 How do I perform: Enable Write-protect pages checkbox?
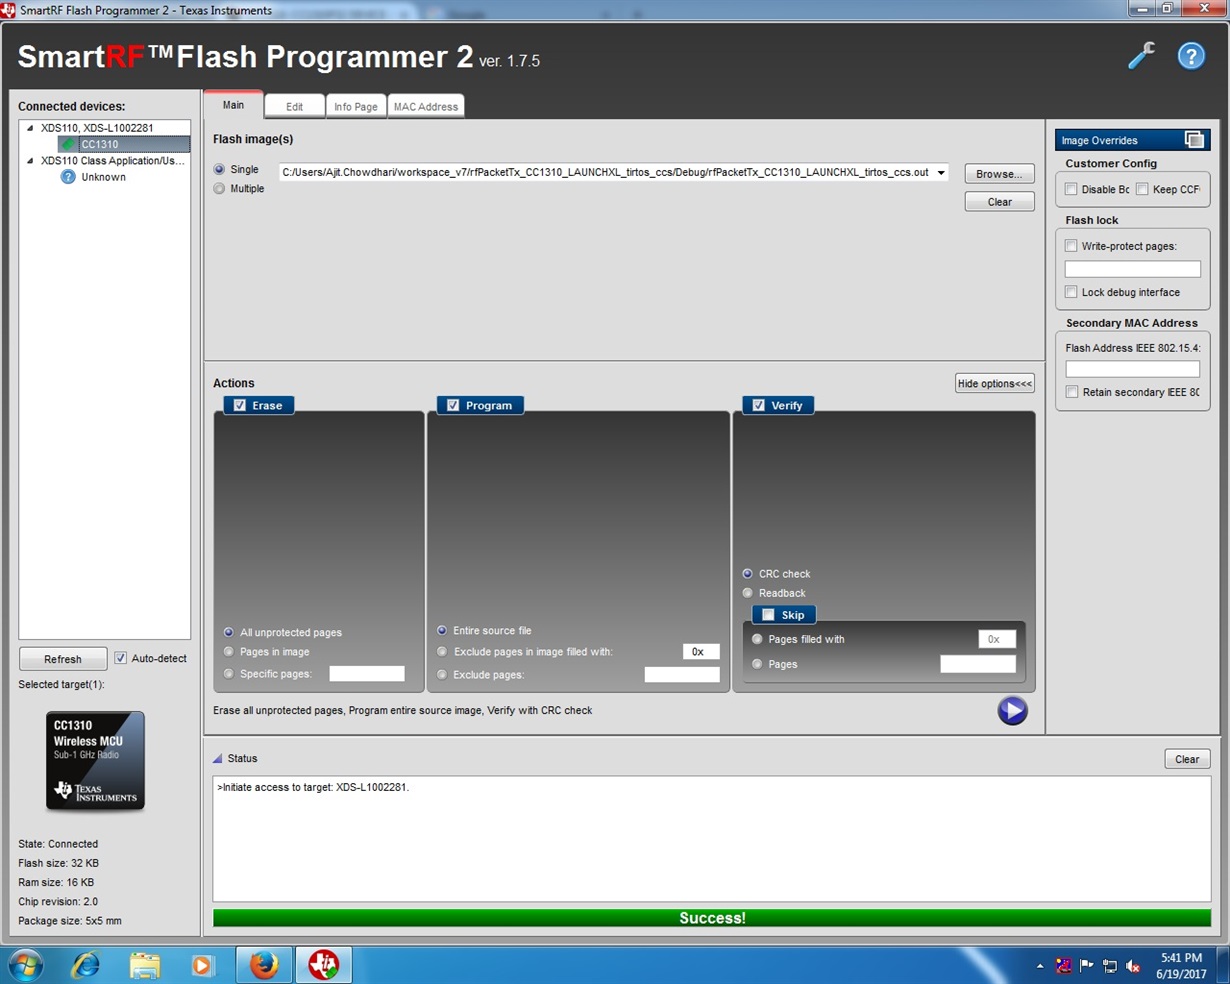[1071, 246]
